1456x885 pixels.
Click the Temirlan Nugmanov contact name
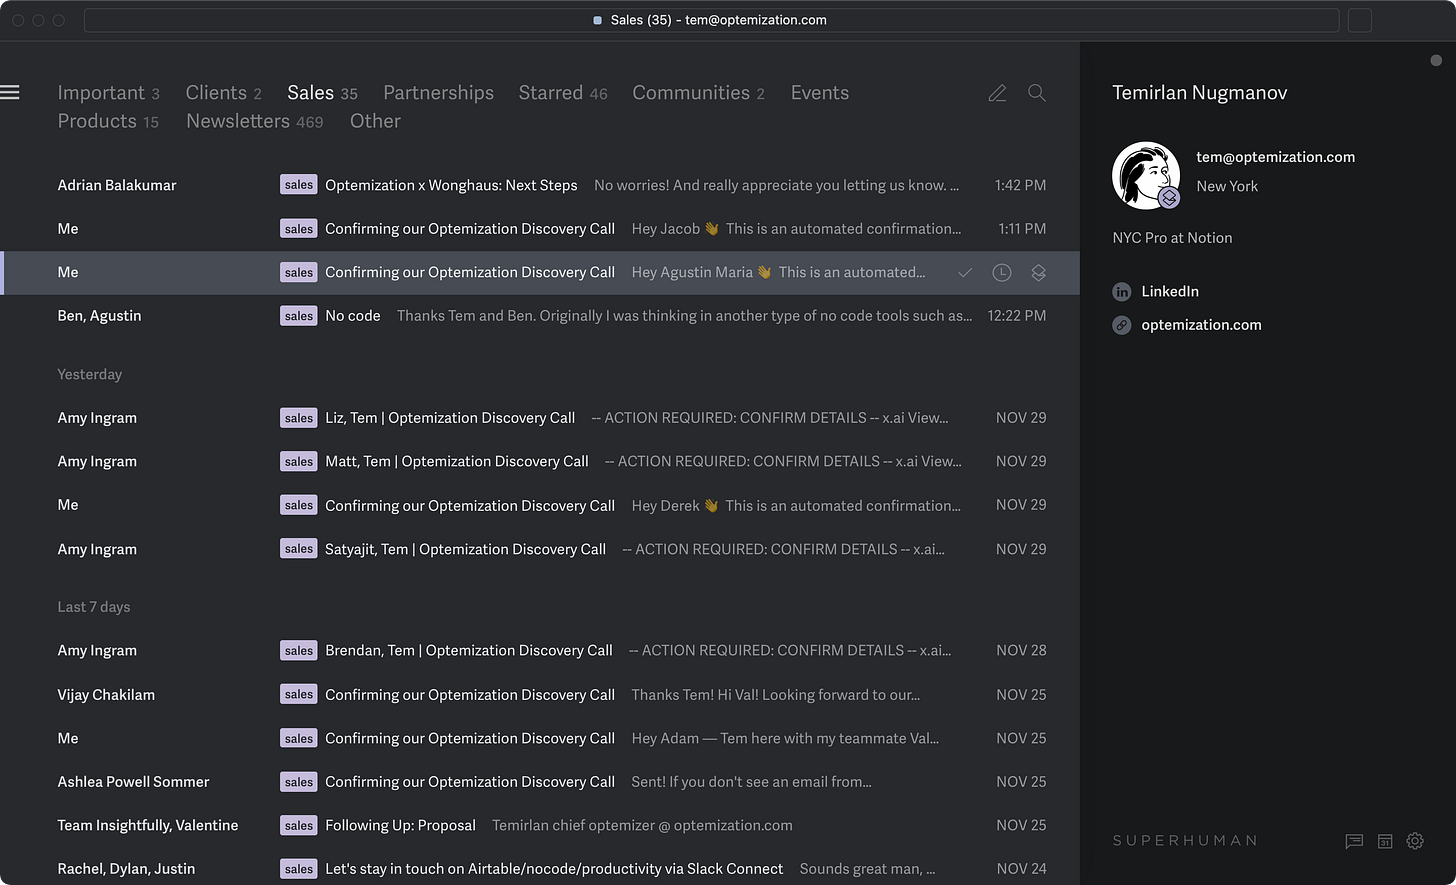pos(1199,93)
